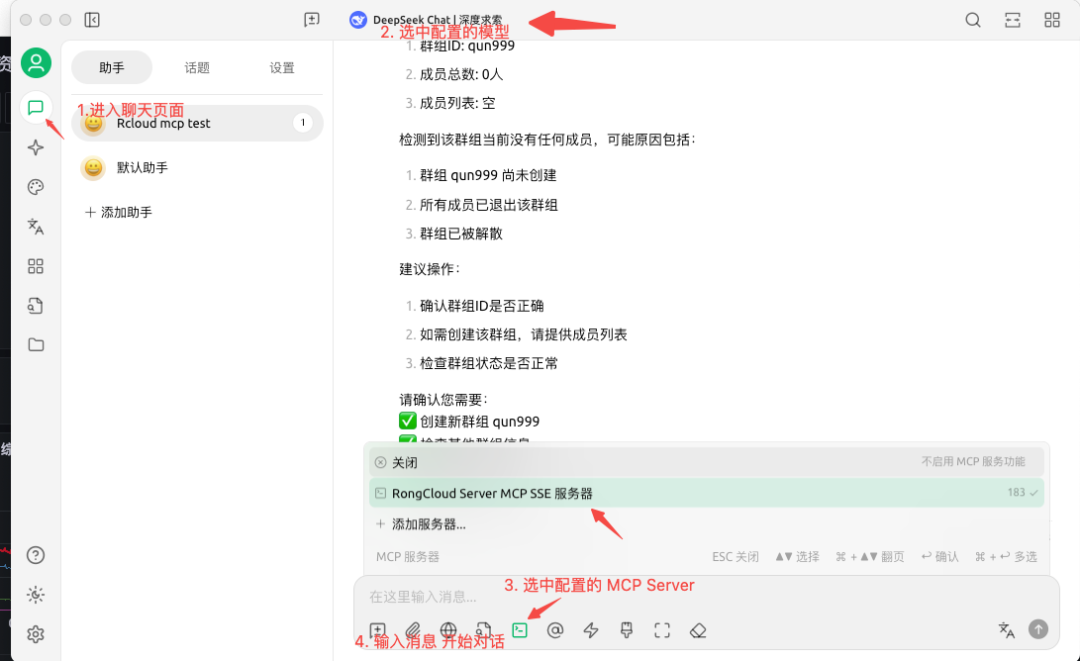Click 添加助手 to add an assistant

point(119,212)
